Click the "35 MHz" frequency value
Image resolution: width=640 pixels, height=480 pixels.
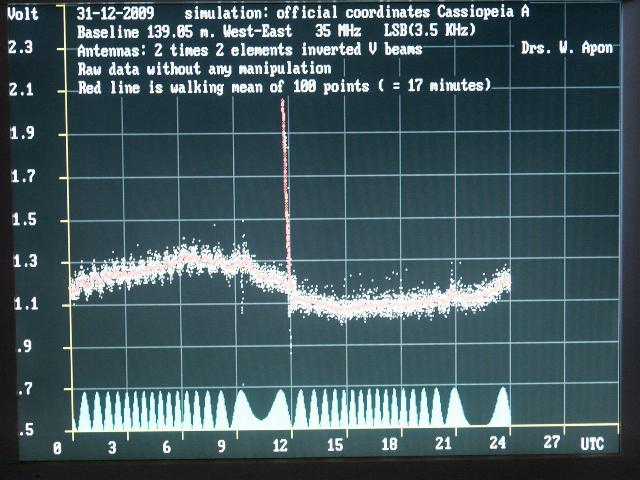338,31
